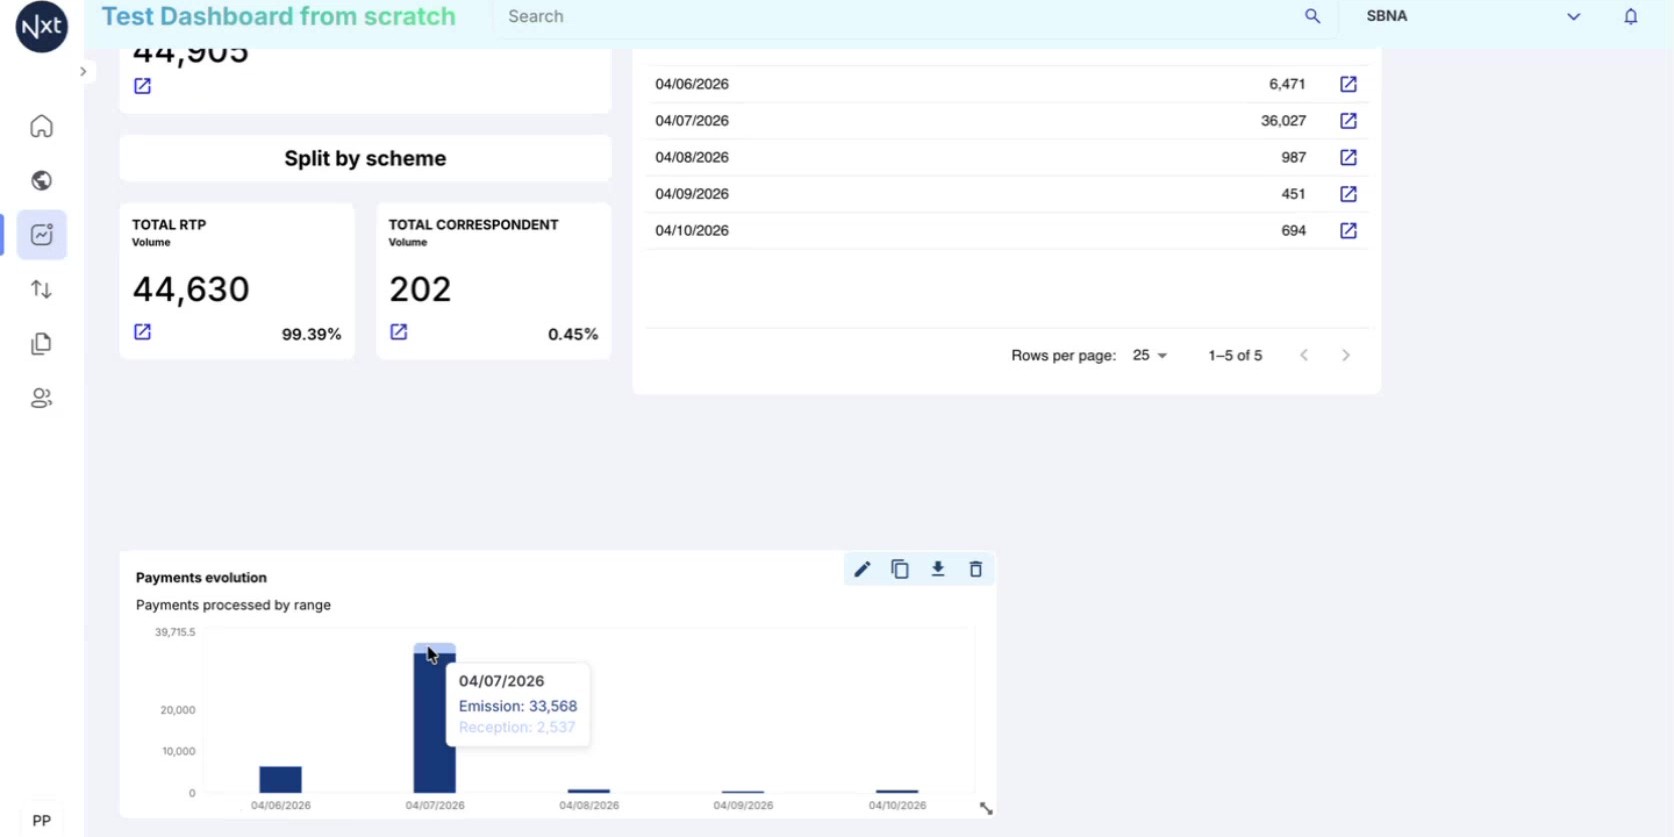Click the 04/06/2026 table date cell
This screenshot has height=837, width=1674.
tap(692, 84)
